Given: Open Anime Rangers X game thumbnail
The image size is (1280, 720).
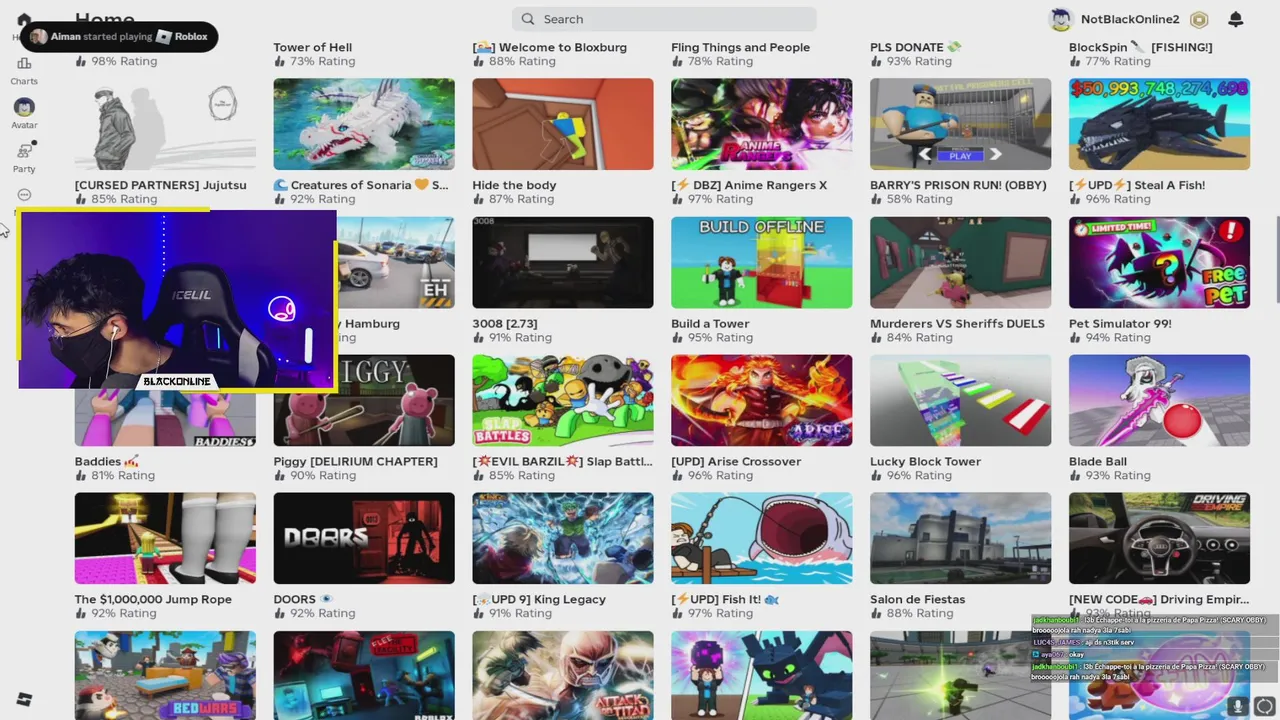Looking at the screenshot, I should pos(762,124).
